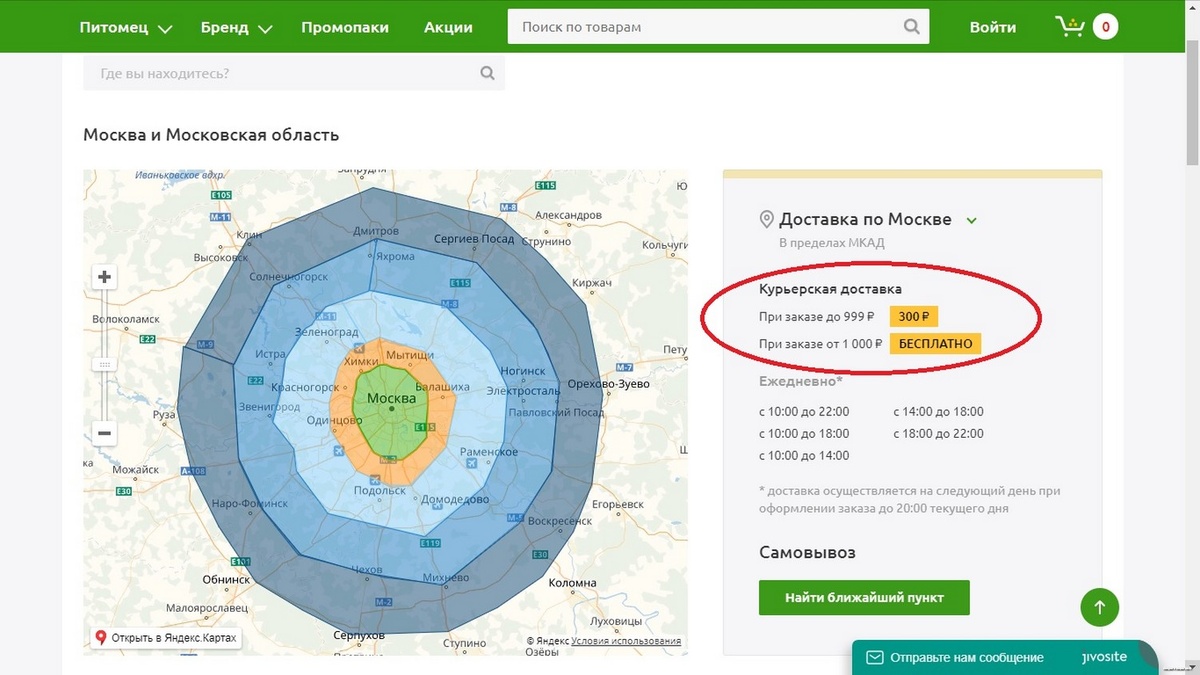1200x675 pixels.
Task: Expand the Питомец menu
Action: point(126,27)
